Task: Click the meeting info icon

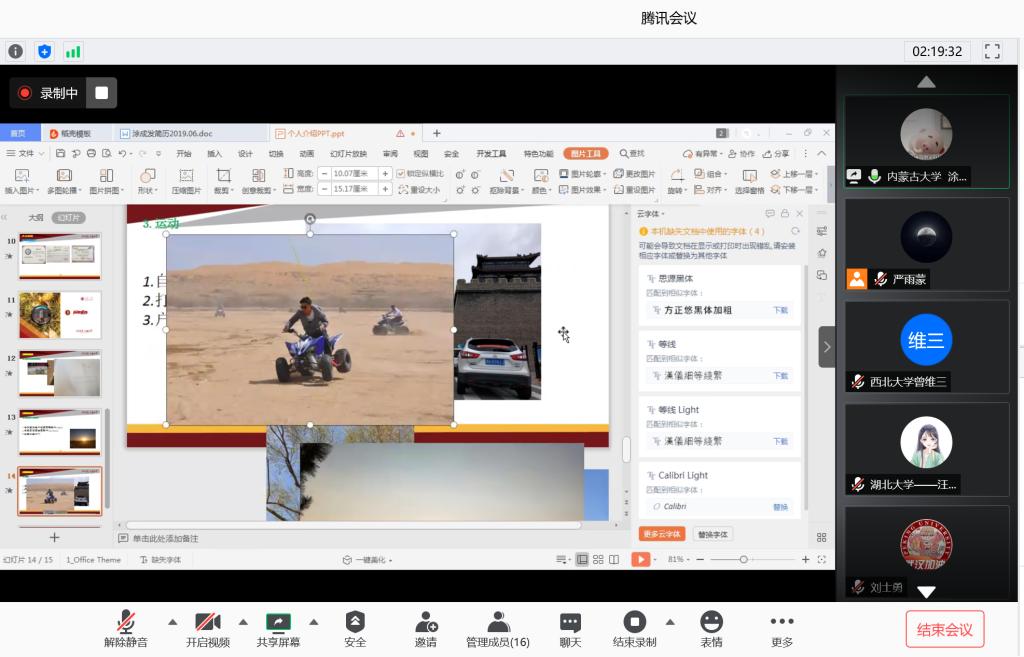Action: [x=16, y=51]
